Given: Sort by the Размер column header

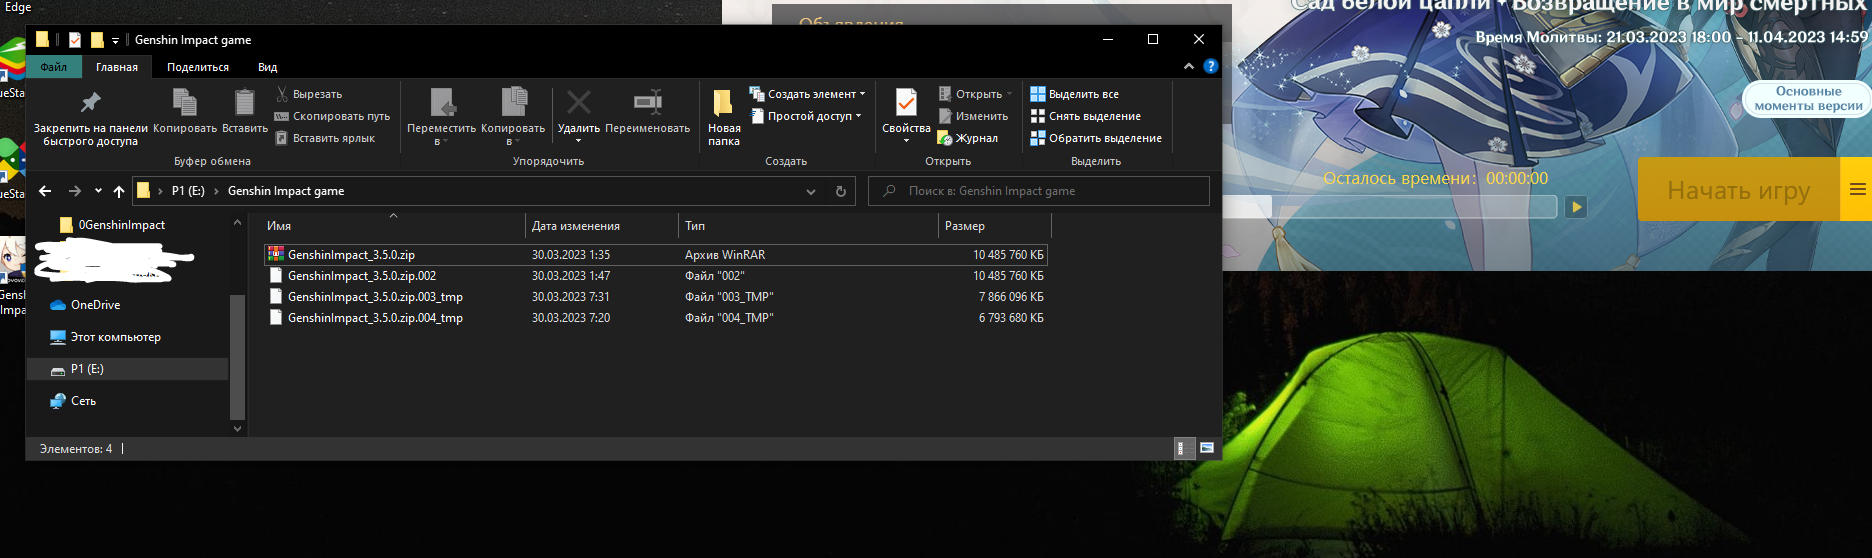Looking at the screenshot, I should pos(965,226).
